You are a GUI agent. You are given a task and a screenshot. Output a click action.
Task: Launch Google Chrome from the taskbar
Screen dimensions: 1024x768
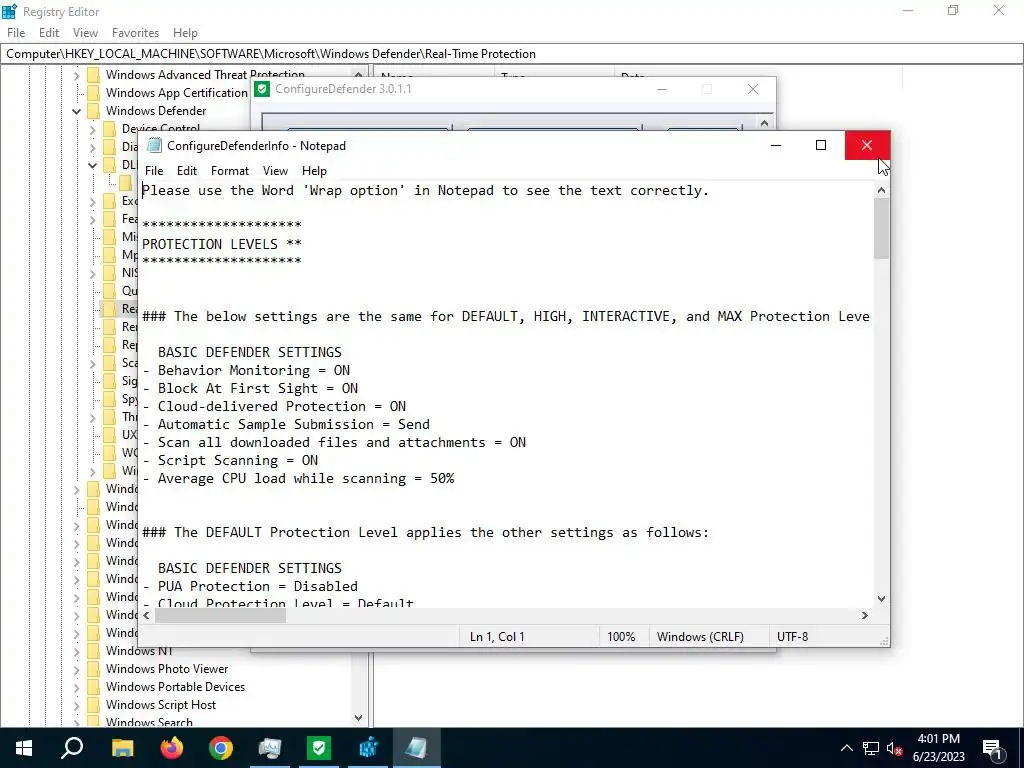[221, 748]
